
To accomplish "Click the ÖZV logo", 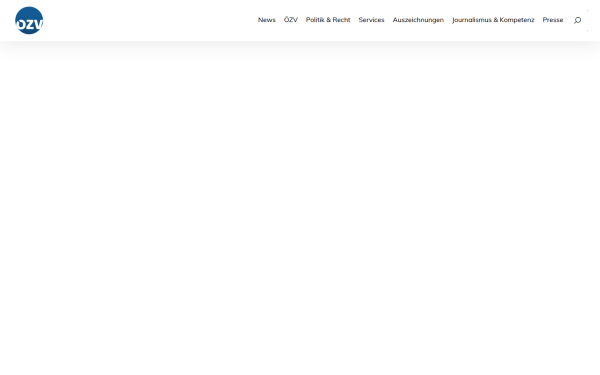I will pyautogui.click(x=29, y=20).
